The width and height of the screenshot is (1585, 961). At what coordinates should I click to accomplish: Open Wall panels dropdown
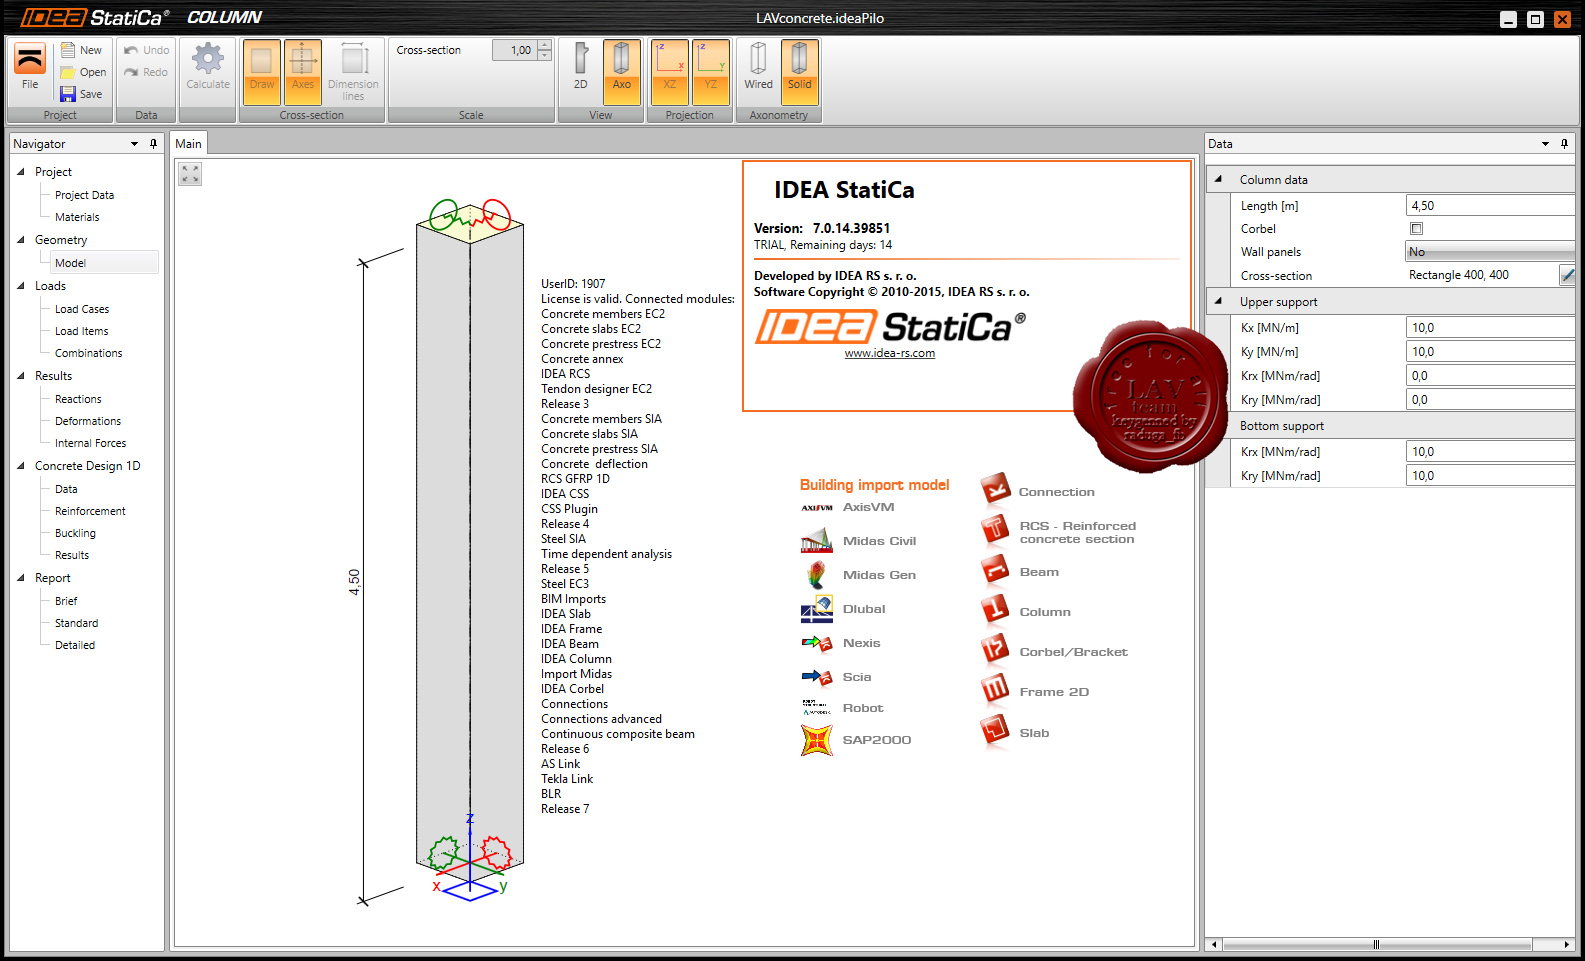tap(1490, 252)
